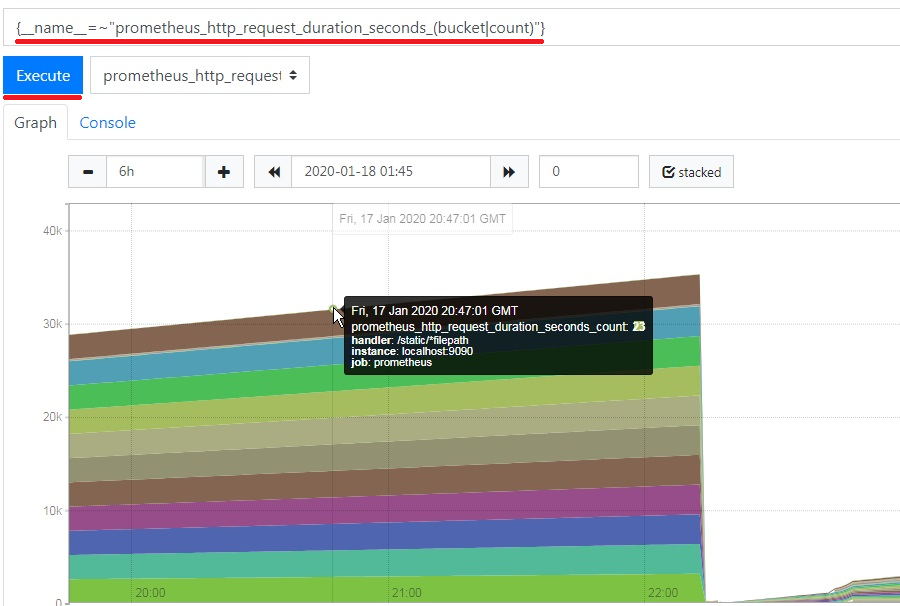Click the instance localhost:9090 tooltip line
Viewport: 900px width, 606px height.
pos(412,351)
